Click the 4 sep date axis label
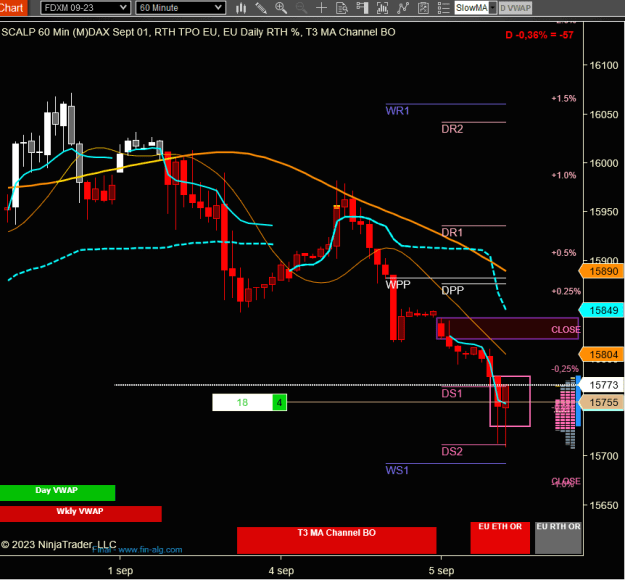The height and width of the screenshot is (580, 625). click(281, 571)
